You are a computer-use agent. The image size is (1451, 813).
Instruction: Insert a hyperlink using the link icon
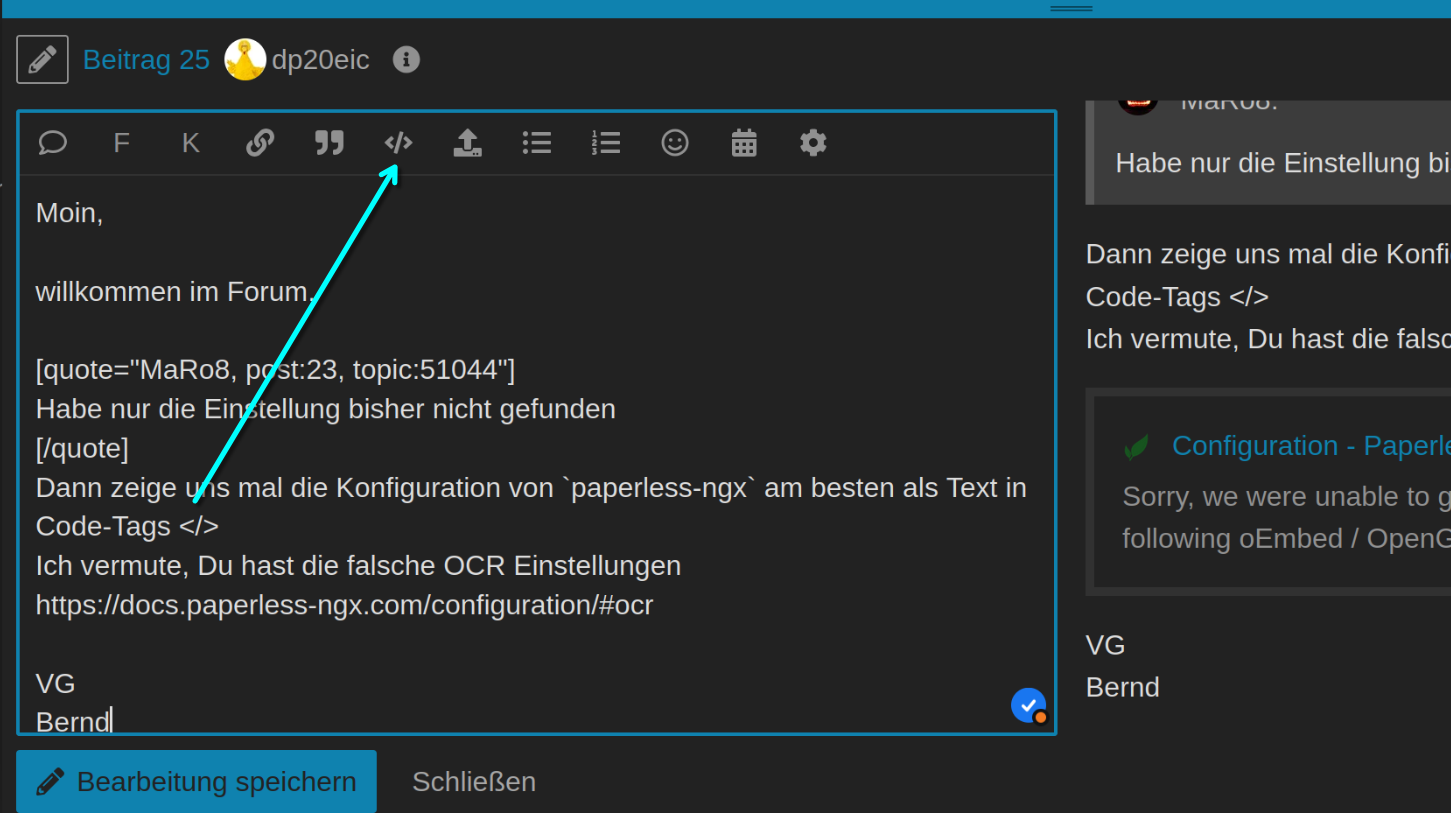click(x=260, y=143)
